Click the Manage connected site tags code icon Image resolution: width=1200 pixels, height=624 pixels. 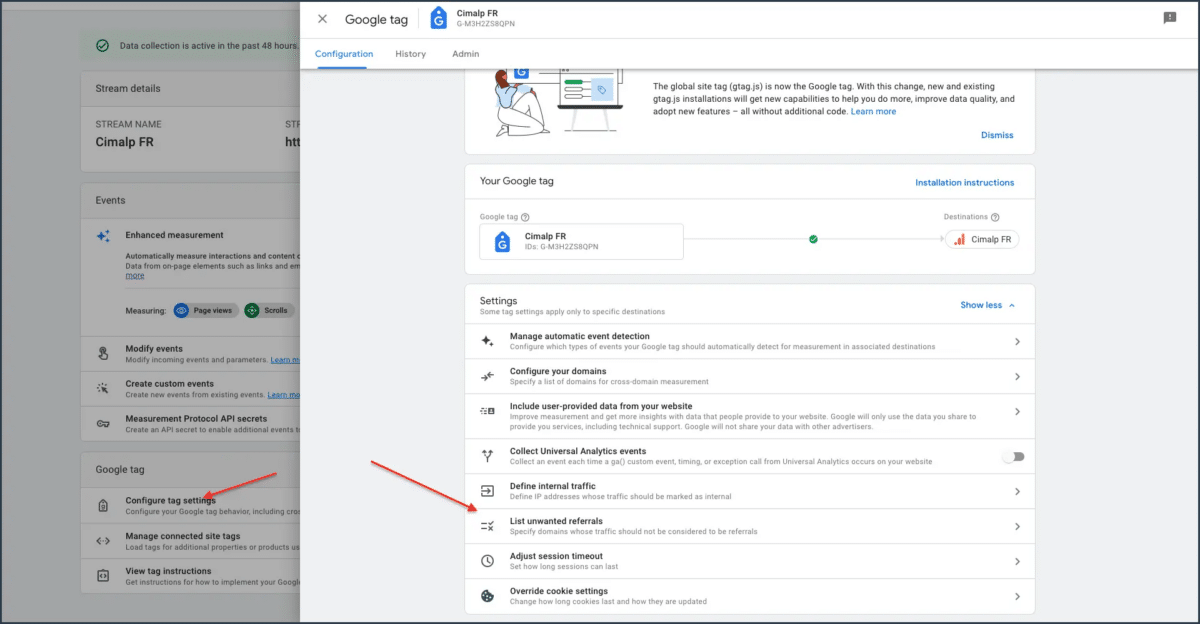103,541
